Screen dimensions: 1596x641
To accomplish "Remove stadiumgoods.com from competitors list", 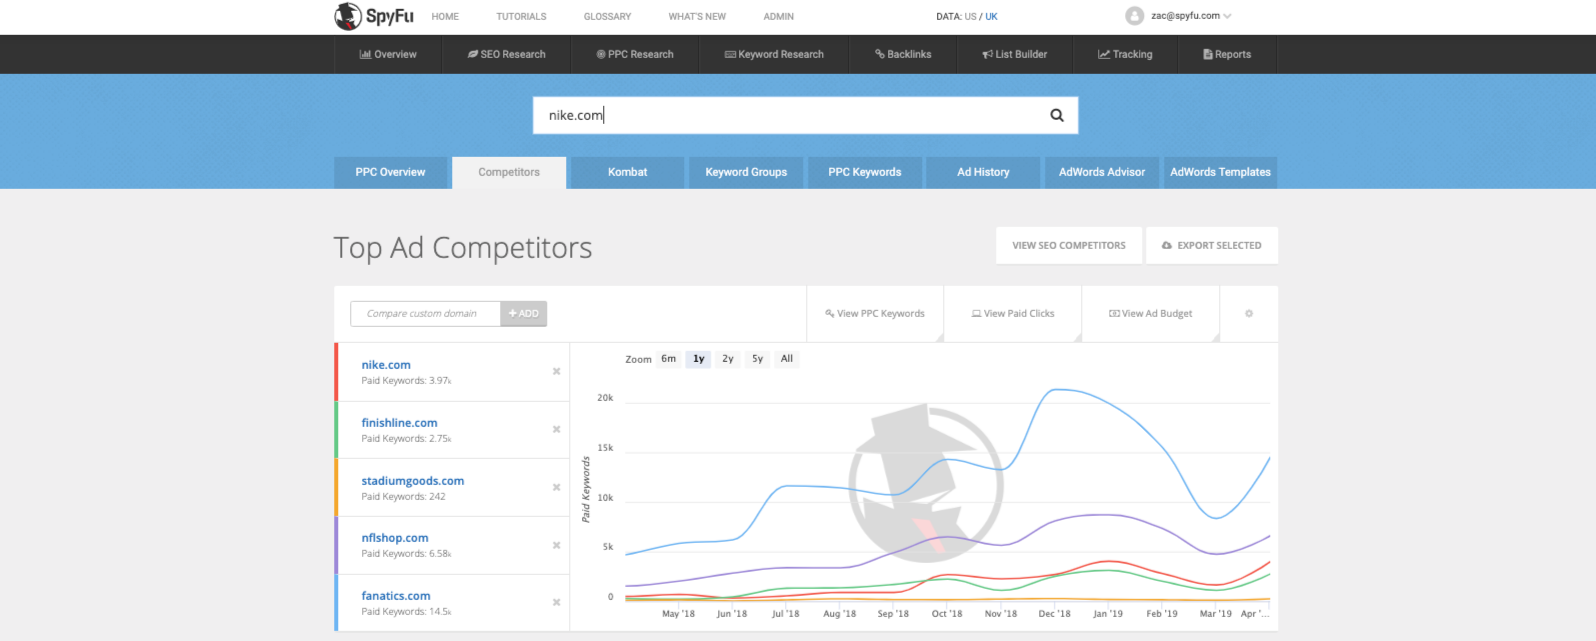I will pyautogui.click(x=557, y=488).
